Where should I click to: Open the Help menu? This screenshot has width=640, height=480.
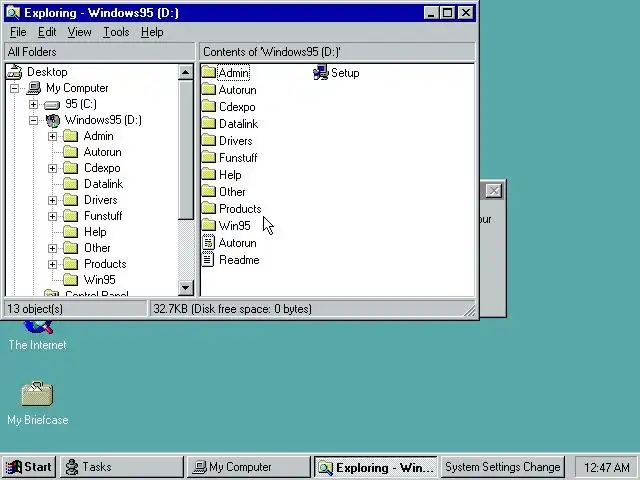(x=152, y=32)
